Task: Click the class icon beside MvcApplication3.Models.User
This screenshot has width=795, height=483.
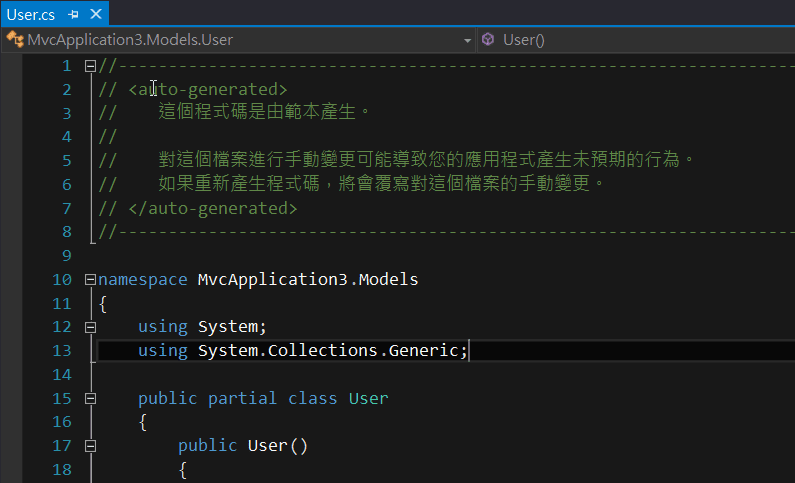Action: [x=14, y=40]
